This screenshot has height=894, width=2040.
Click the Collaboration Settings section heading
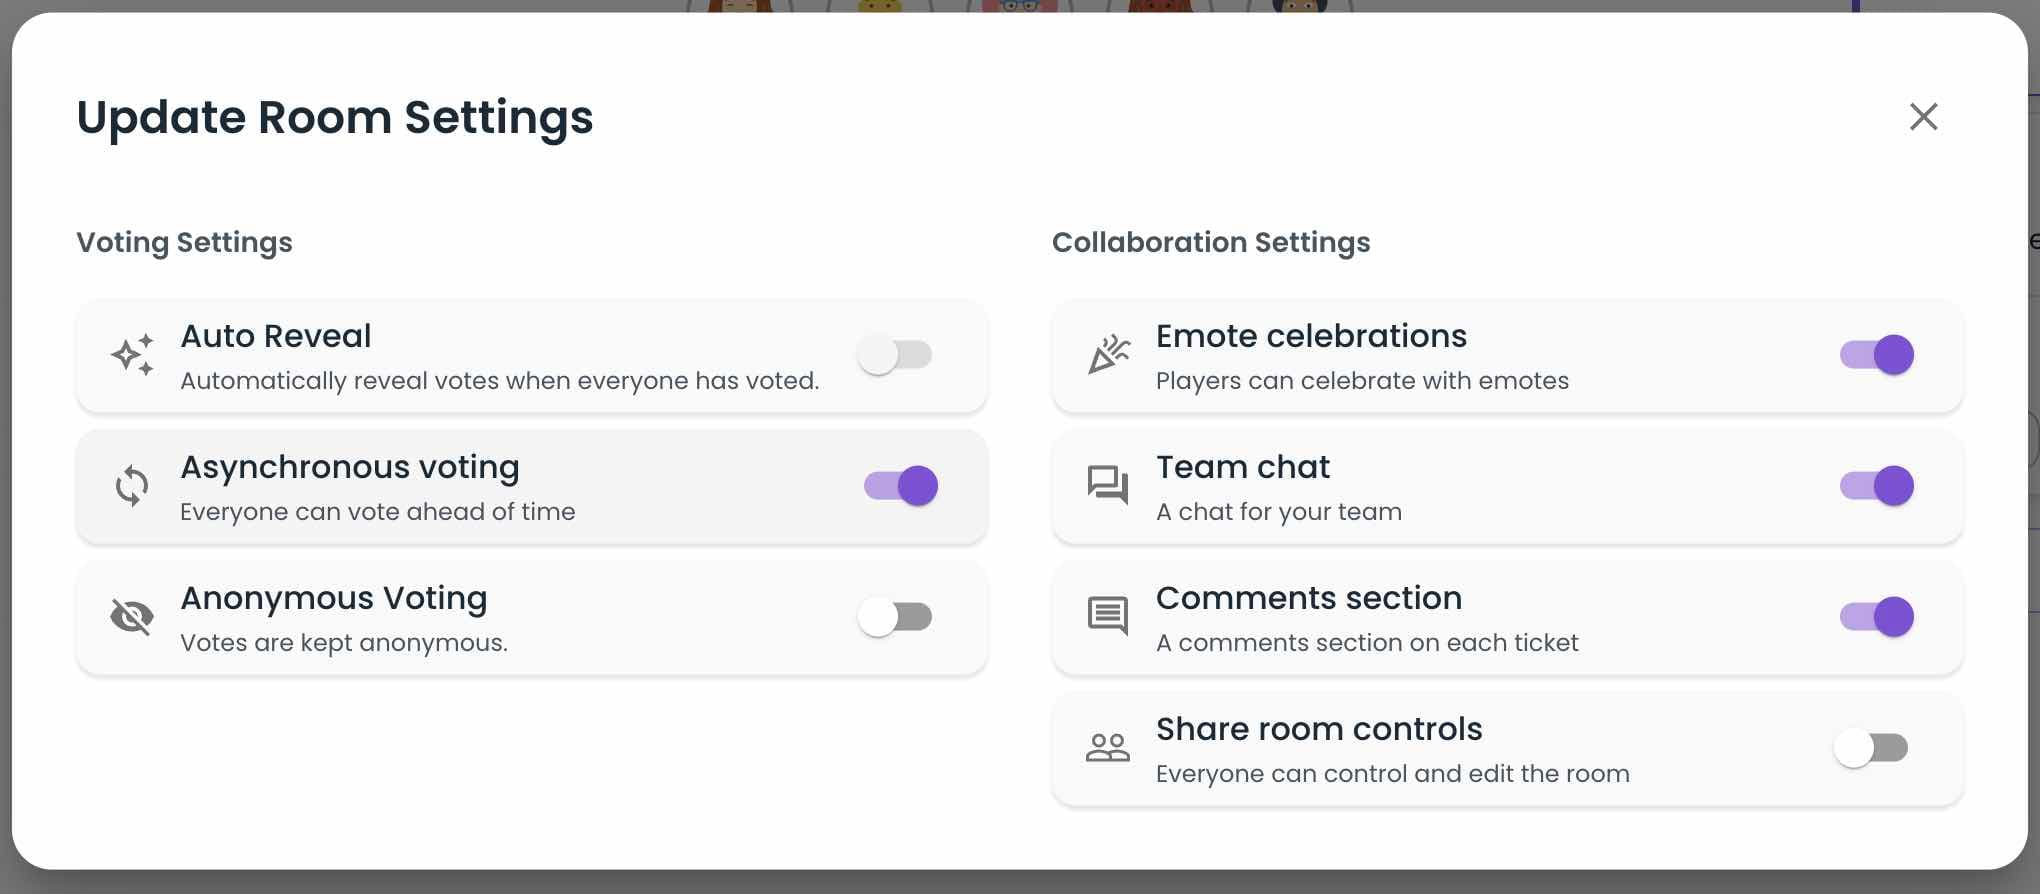coord(1211,242)
